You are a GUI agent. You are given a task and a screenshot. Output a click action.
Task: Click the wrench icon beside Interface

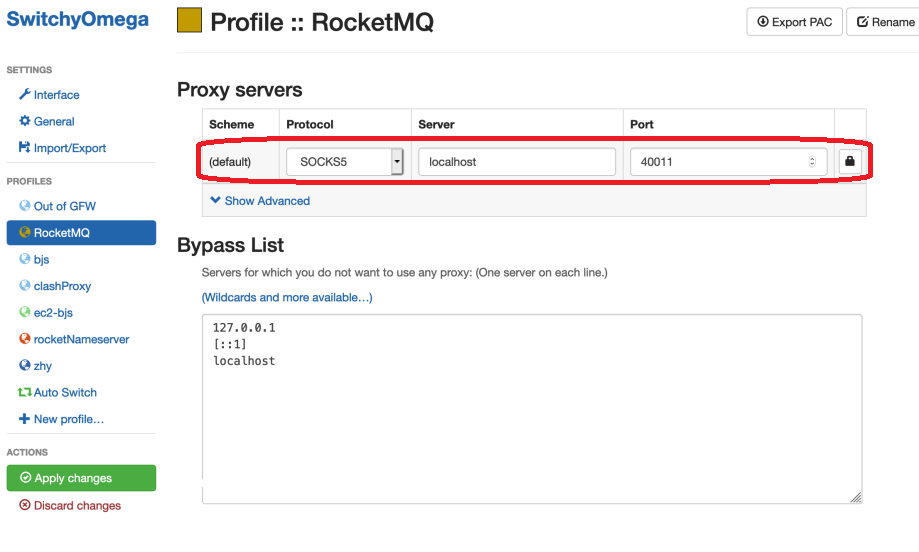coord(25,94)
